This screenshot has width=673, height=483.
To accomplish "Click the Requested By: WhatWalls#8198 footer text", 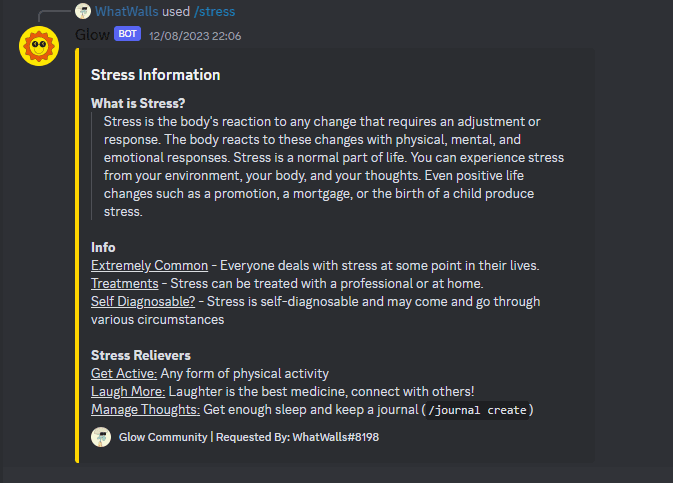I will click(x=297, y=437).
